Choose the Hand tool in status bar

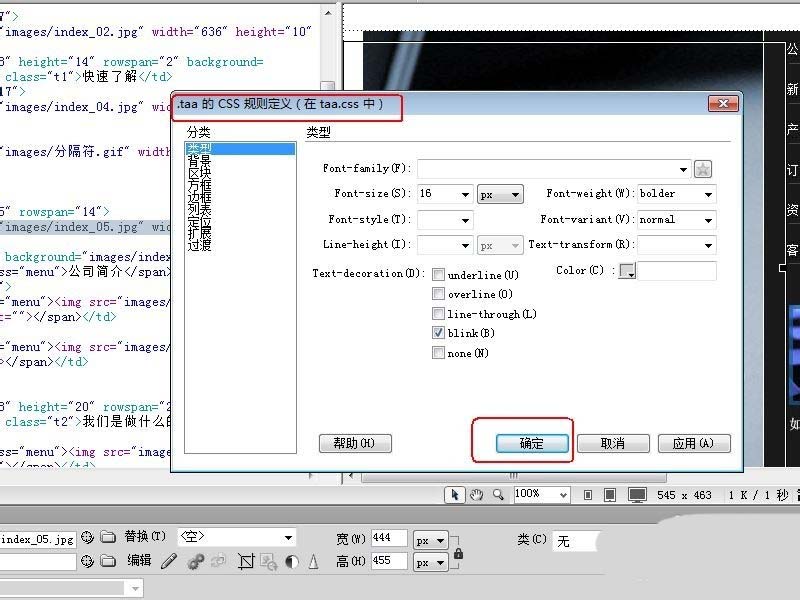(x=477, y=495)
